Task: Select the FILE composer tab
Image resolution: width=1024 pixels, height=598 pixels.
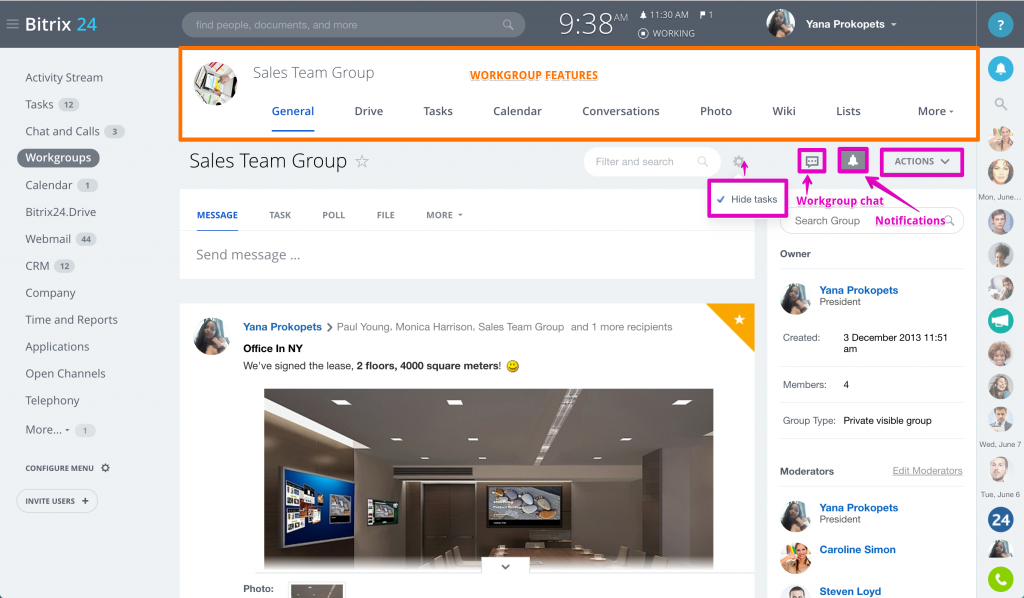Action: click(x=385, y=215)
